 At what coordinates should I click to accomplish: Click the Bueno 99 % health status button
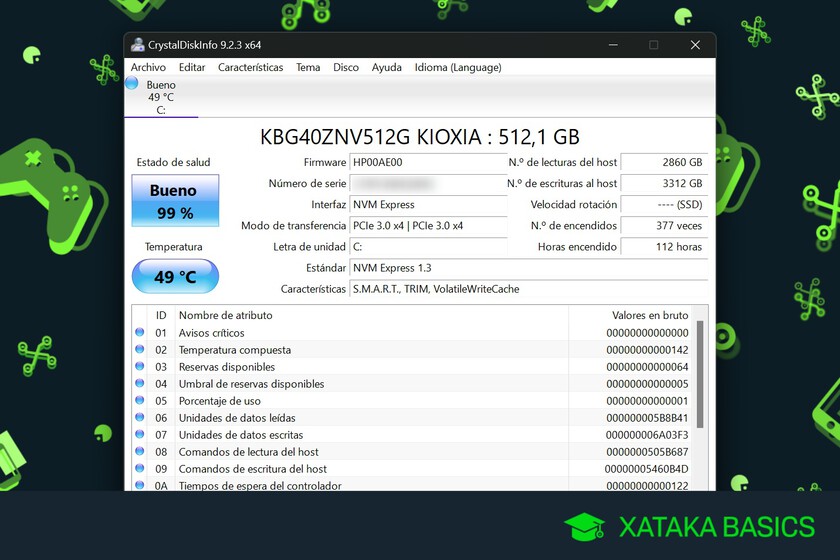pos(175,201)
